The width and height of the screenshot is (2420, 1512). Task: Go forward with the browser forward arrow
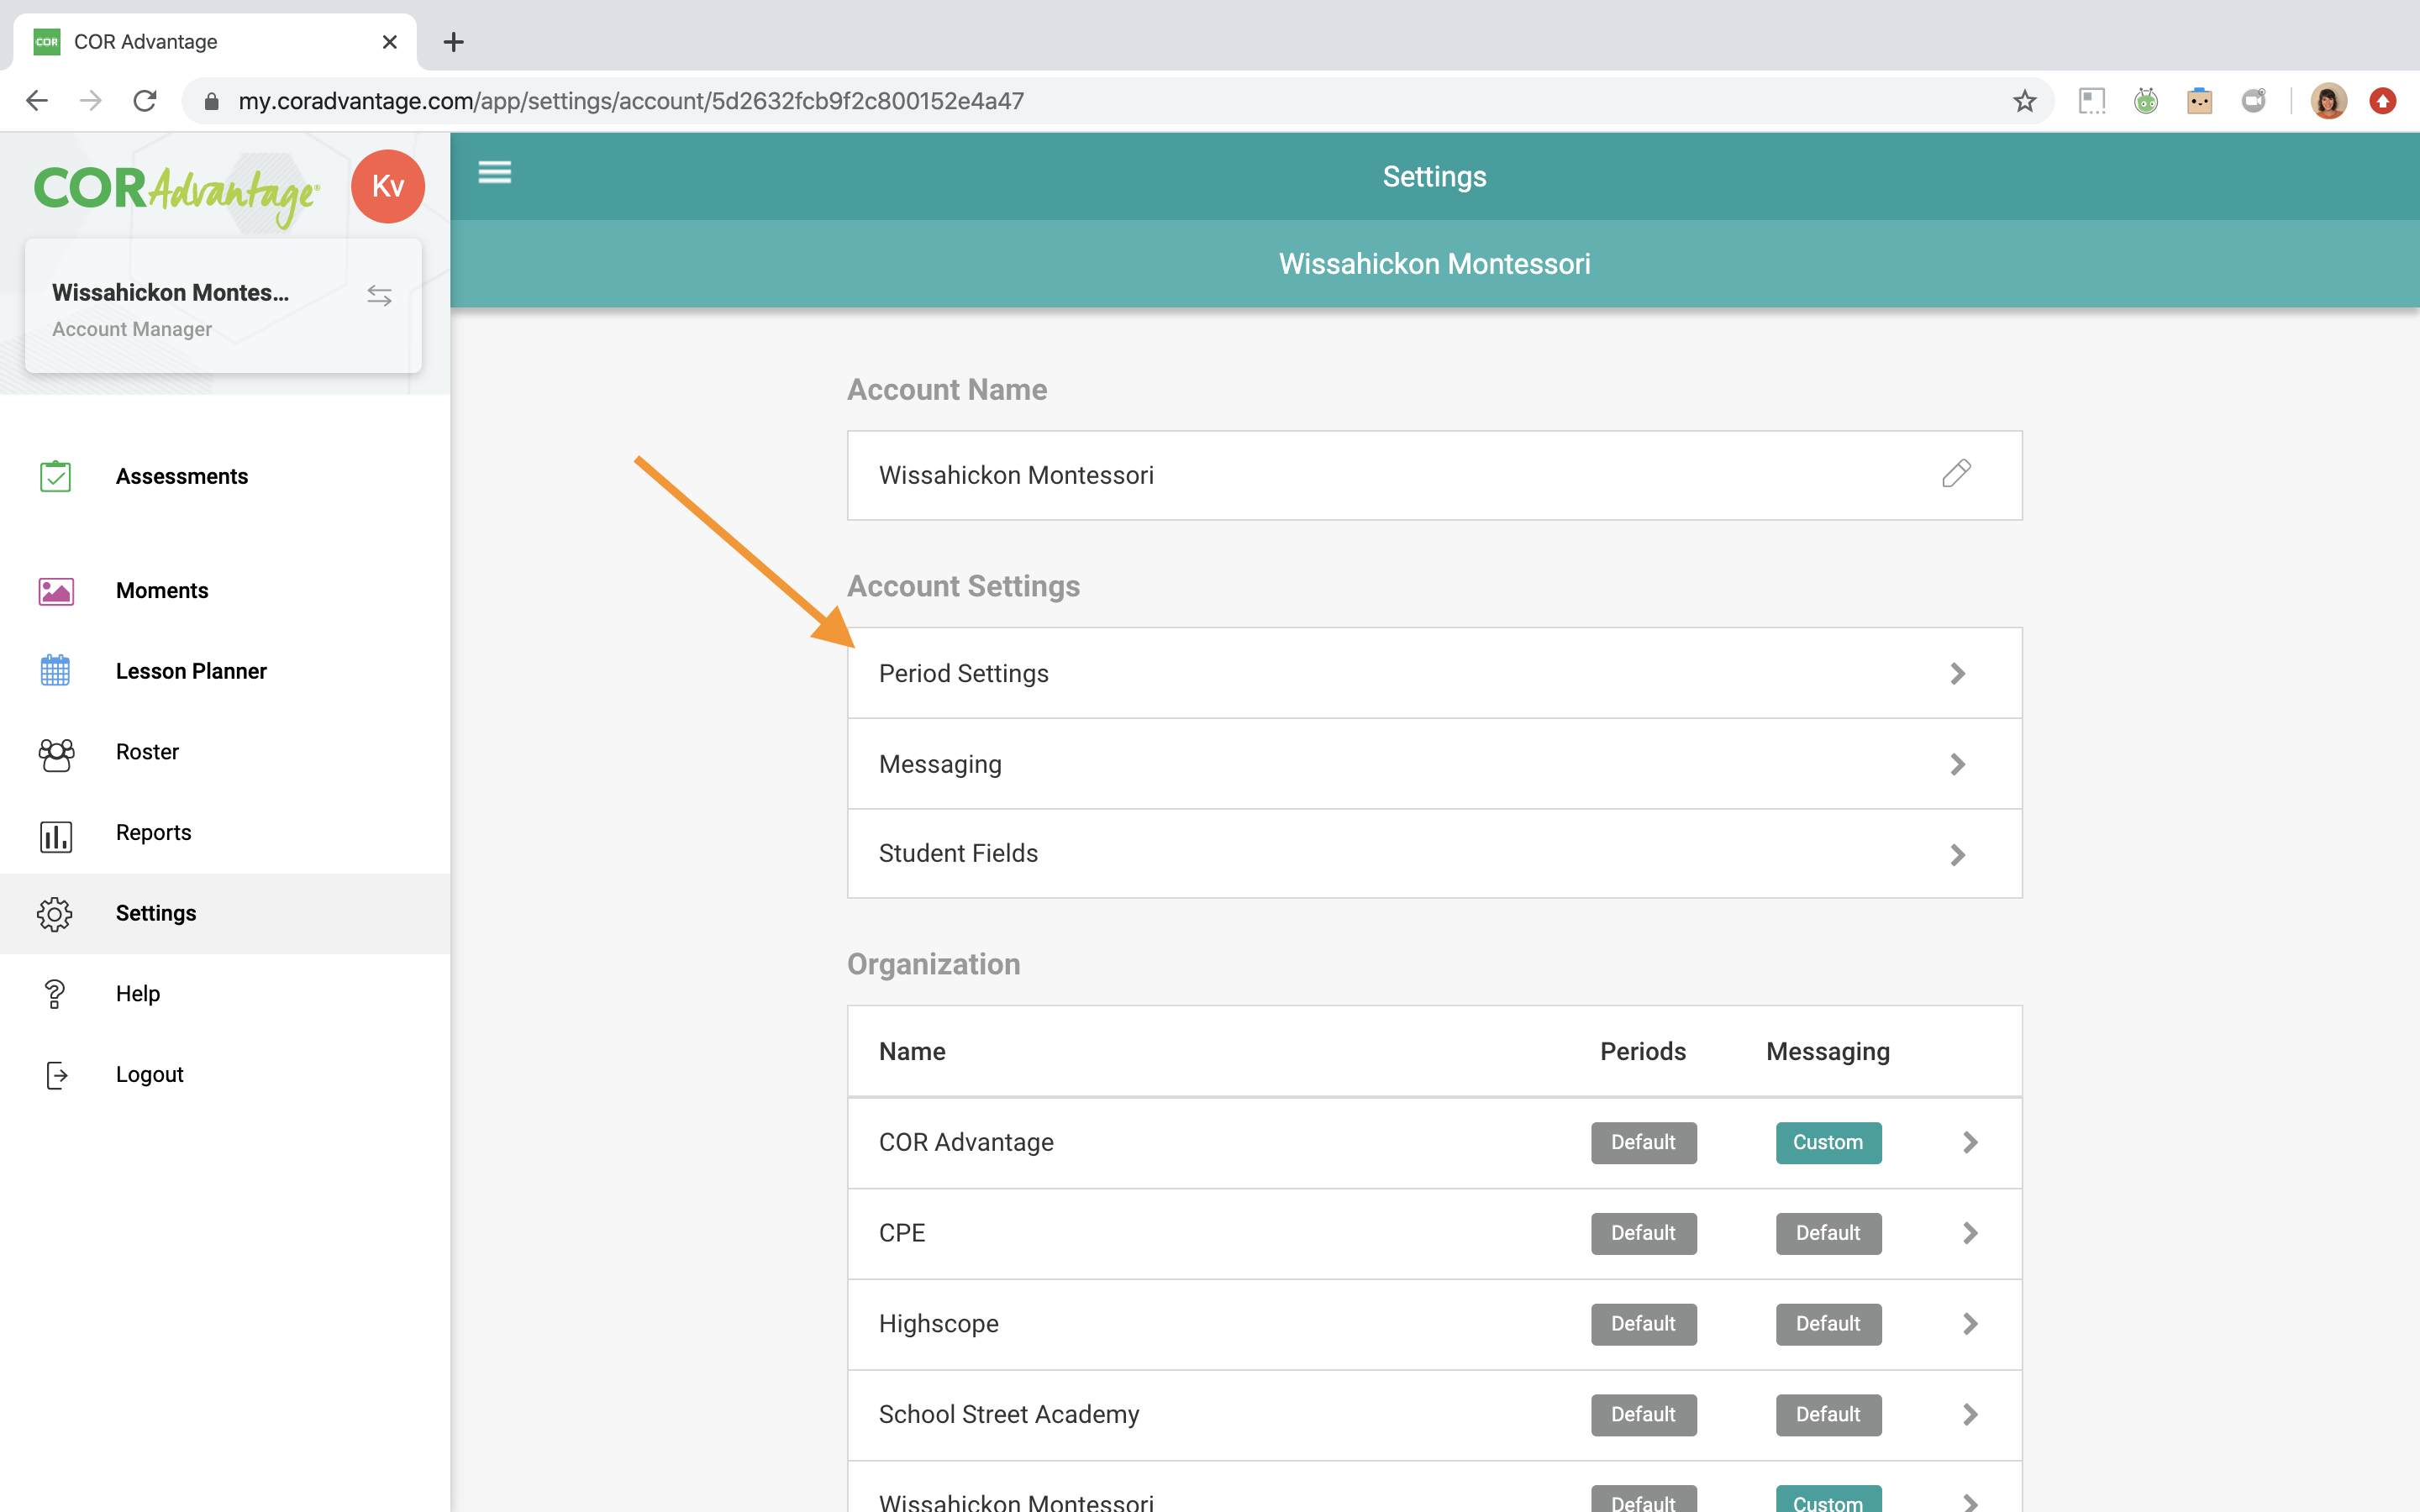pos(91,101)
